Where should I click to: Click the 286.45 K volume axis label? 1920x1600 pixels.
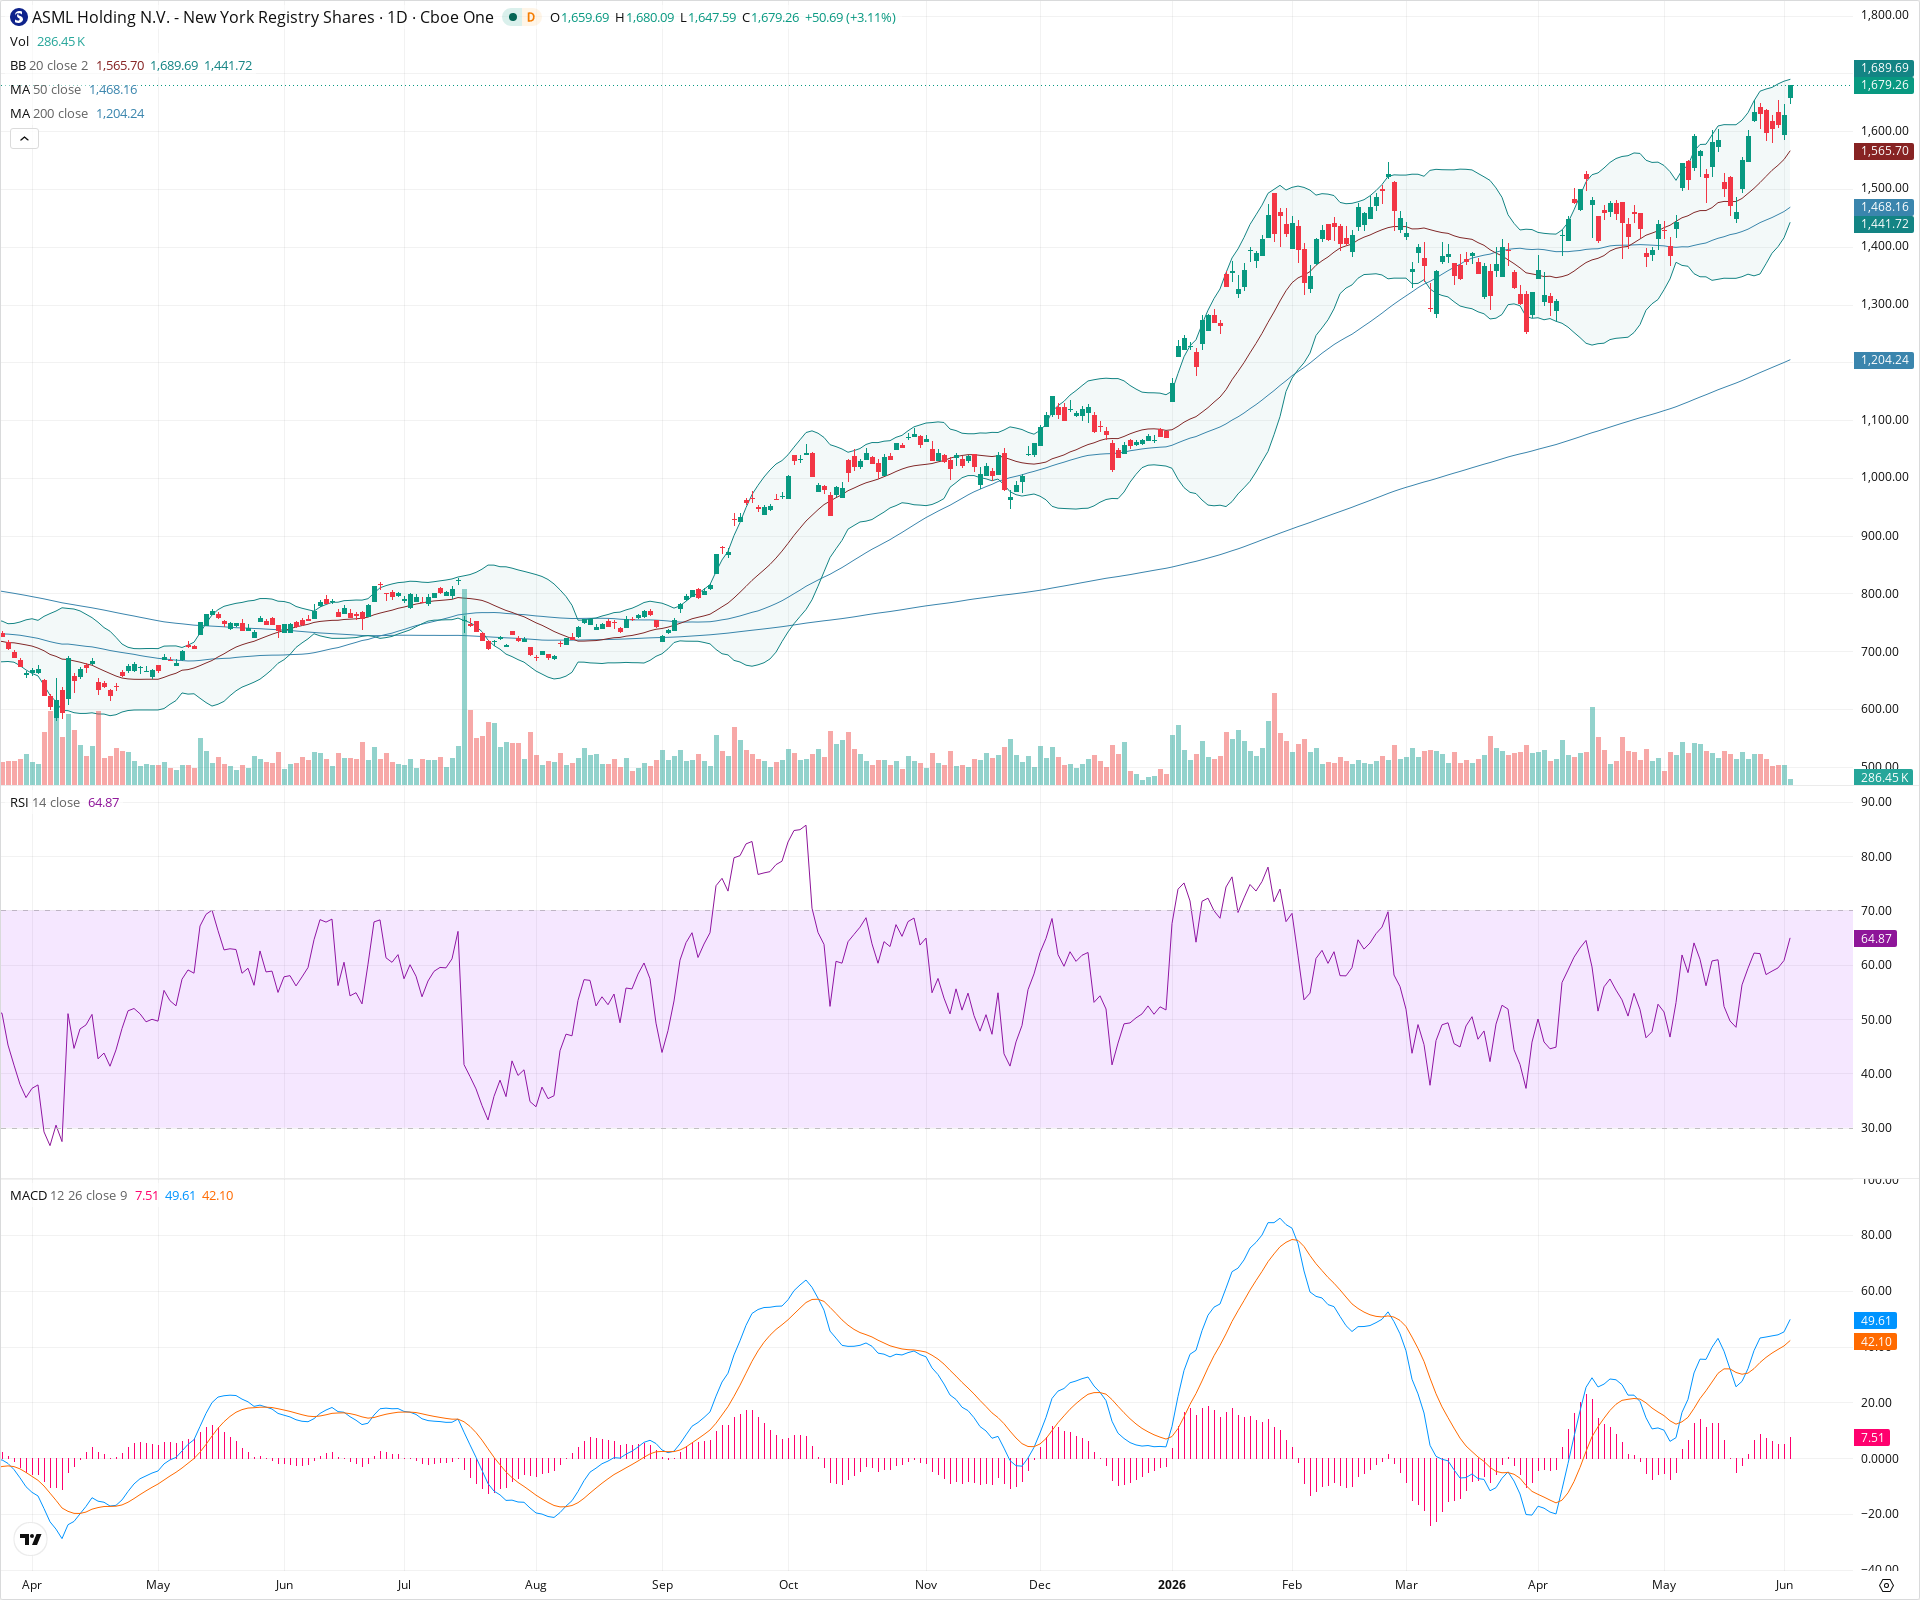coord(1884,777)
